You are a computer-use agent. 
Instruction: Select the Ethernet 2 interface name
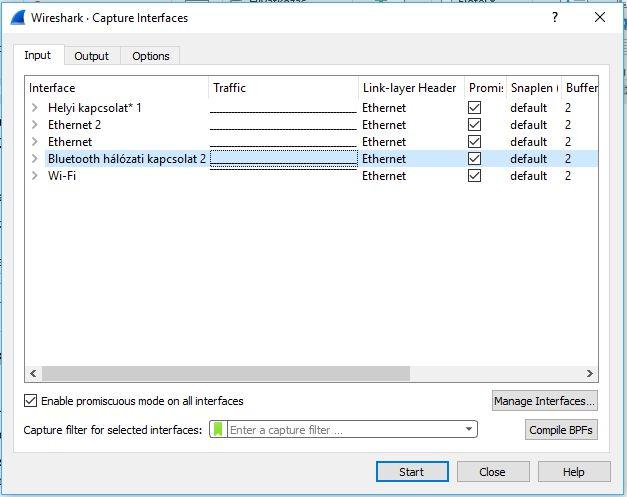tap(74, 125)
